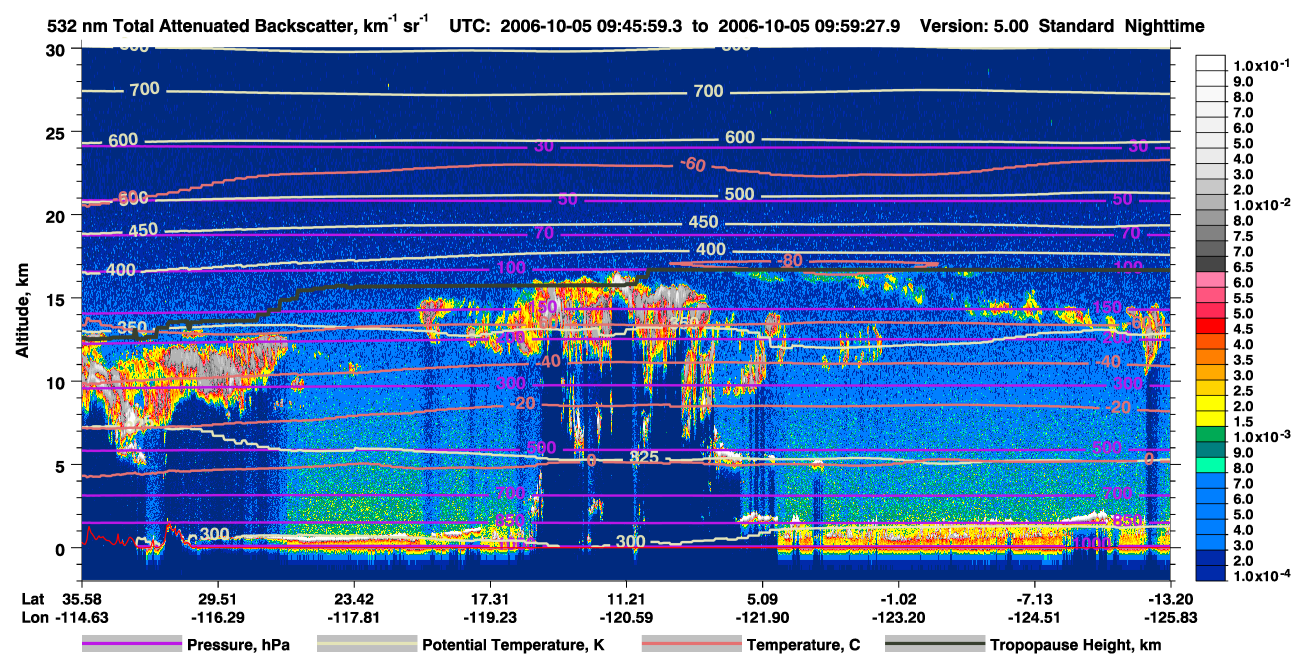Image resolution: width=1300 pixels, height=667 pixels.
Task: Click the altitude axis tick '15'
Action: coord(56,298)
